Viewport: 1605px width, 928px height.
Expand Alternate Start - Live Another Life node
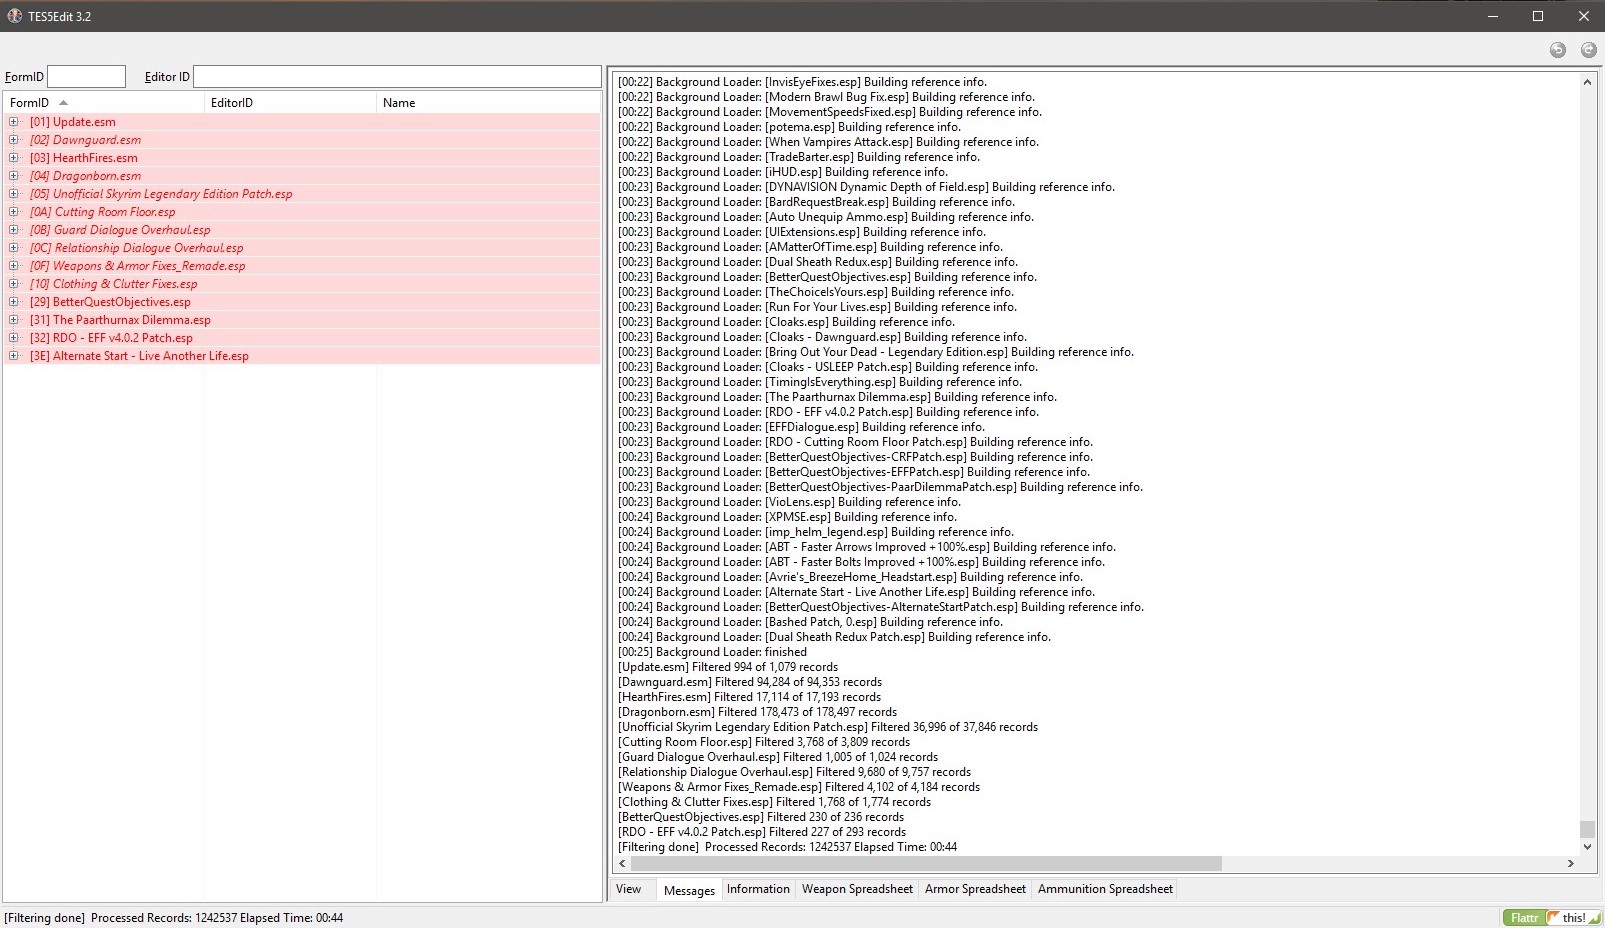14,356
